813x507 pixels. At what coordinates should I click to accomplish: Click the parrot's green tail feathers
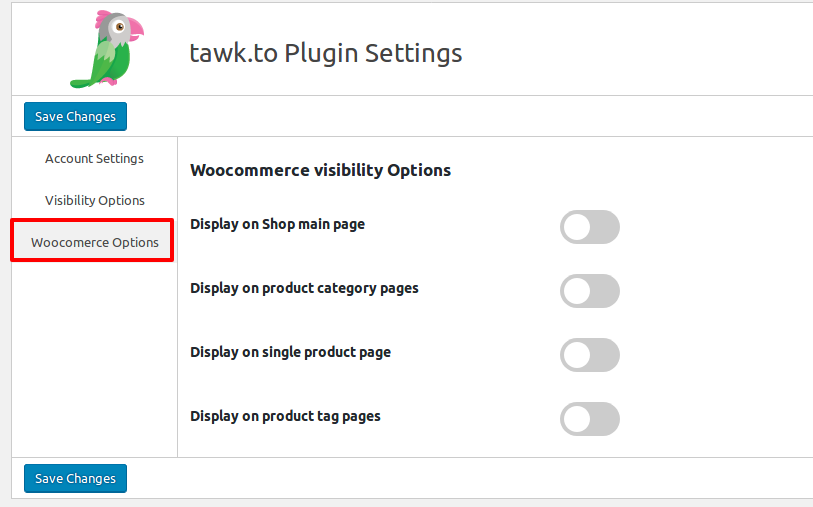point(82,82)
